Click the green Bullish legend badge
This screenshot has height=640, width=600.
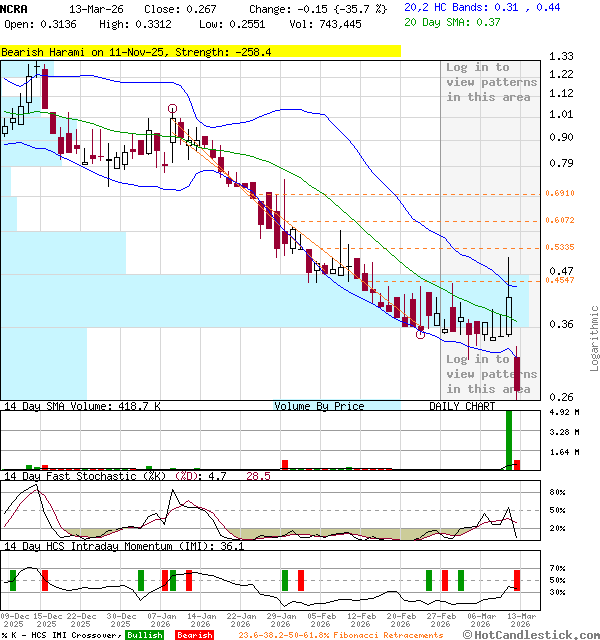tap(145, 635)
